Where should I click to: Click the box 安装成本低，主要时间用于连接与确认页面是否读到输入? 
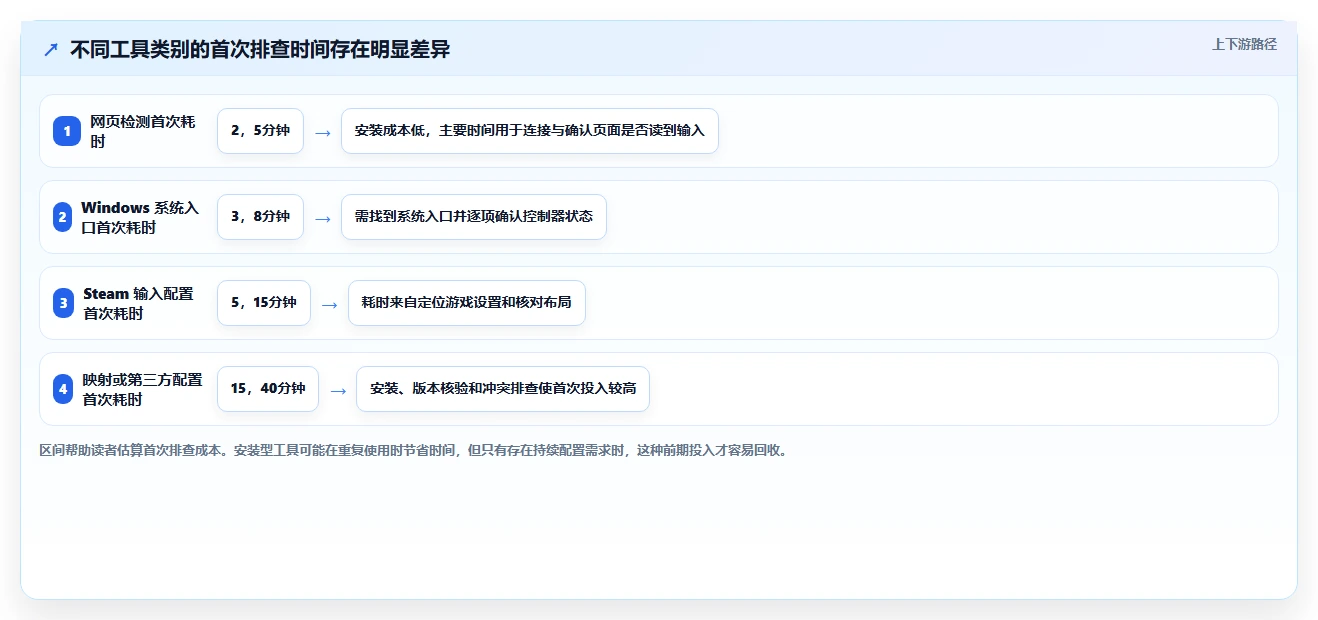pyautogui.click(x=530, y=131)
